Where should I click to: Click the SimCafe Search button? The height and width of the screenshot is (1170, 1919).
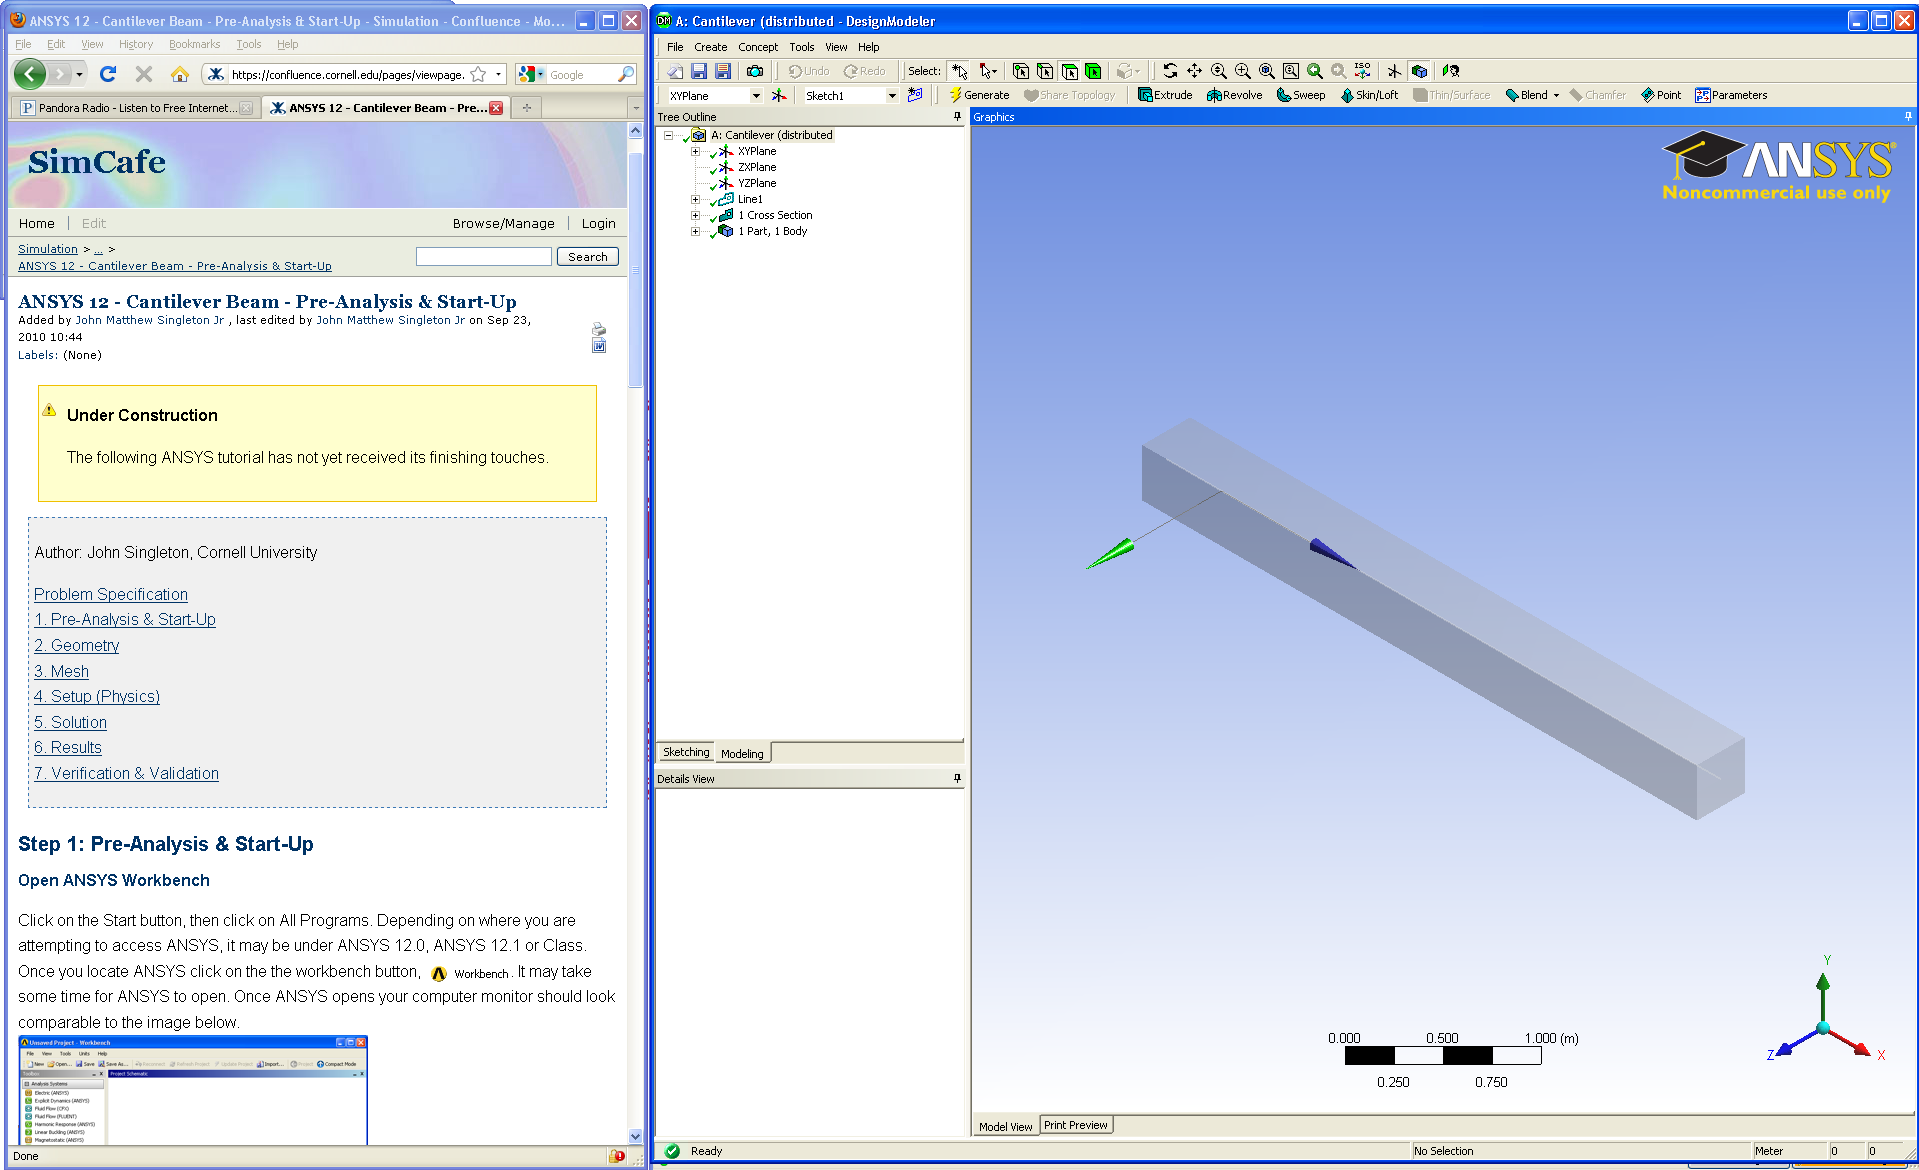click(588, 257)
